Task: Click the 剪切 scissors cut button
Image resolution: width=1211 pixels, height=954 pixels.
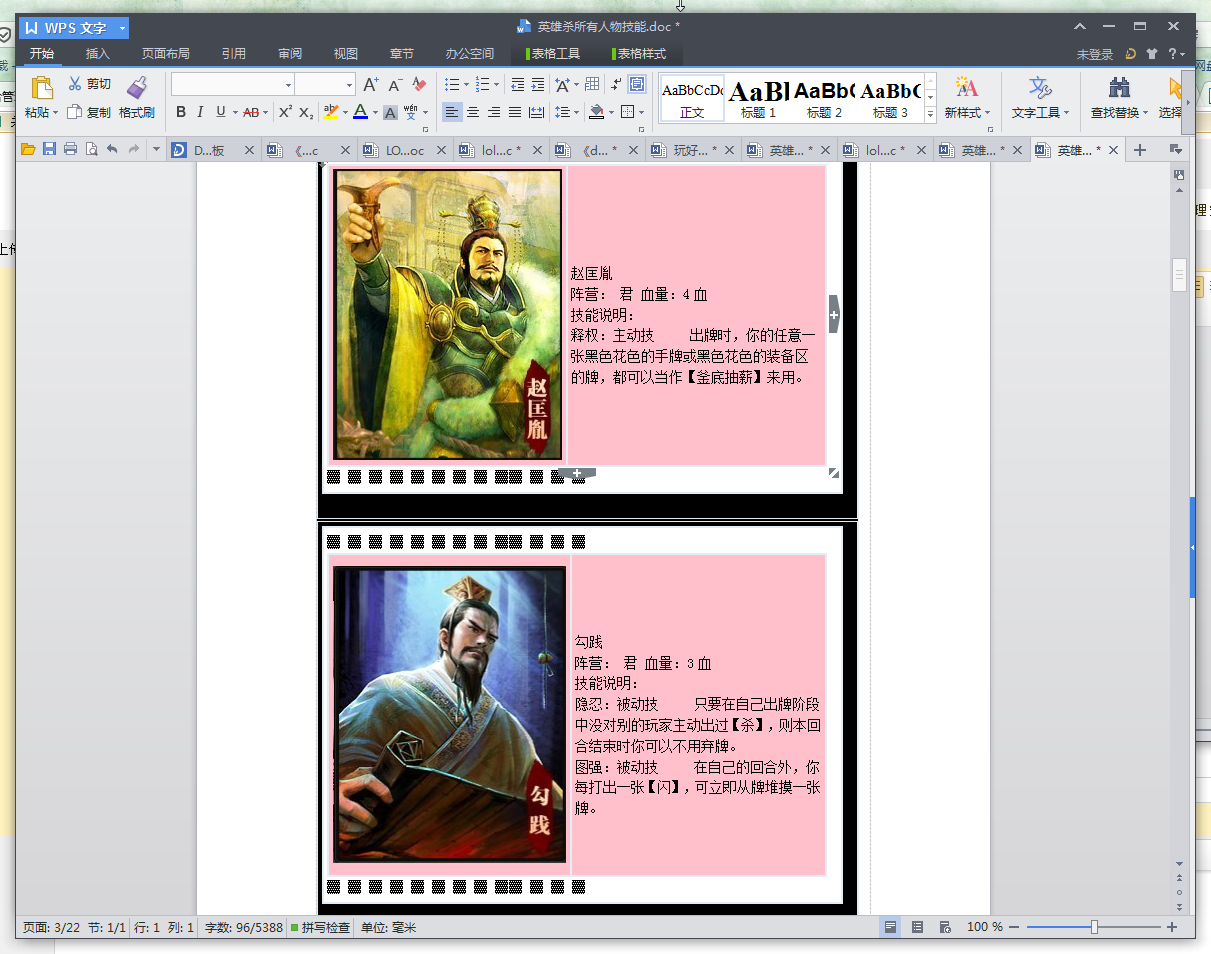Action: pyautogui.click(x=90, y=84)
